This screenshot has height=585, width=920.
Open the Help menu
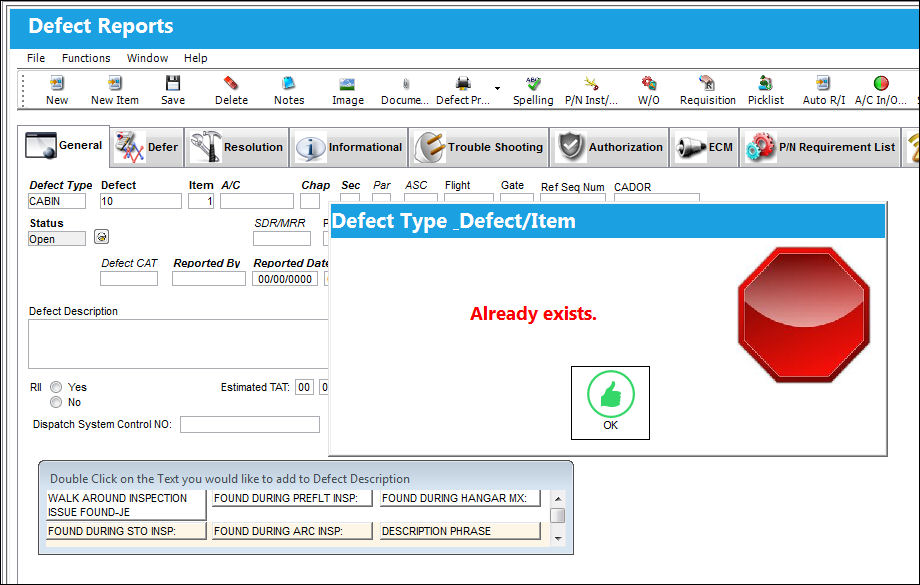click(x=195, y=58)
